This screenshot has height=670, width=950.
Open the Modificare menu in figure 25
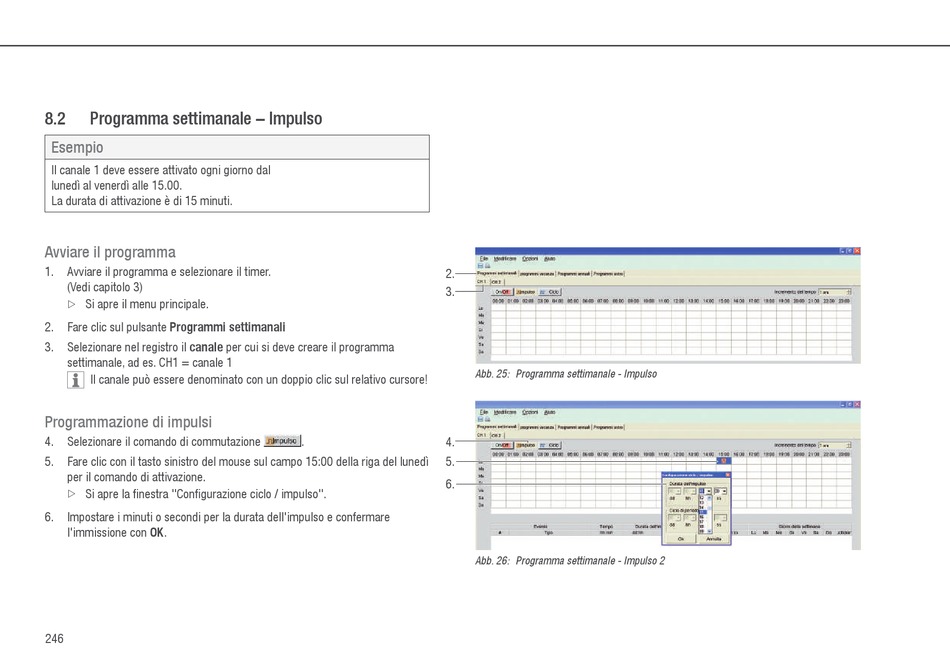[x=505, y=259]
